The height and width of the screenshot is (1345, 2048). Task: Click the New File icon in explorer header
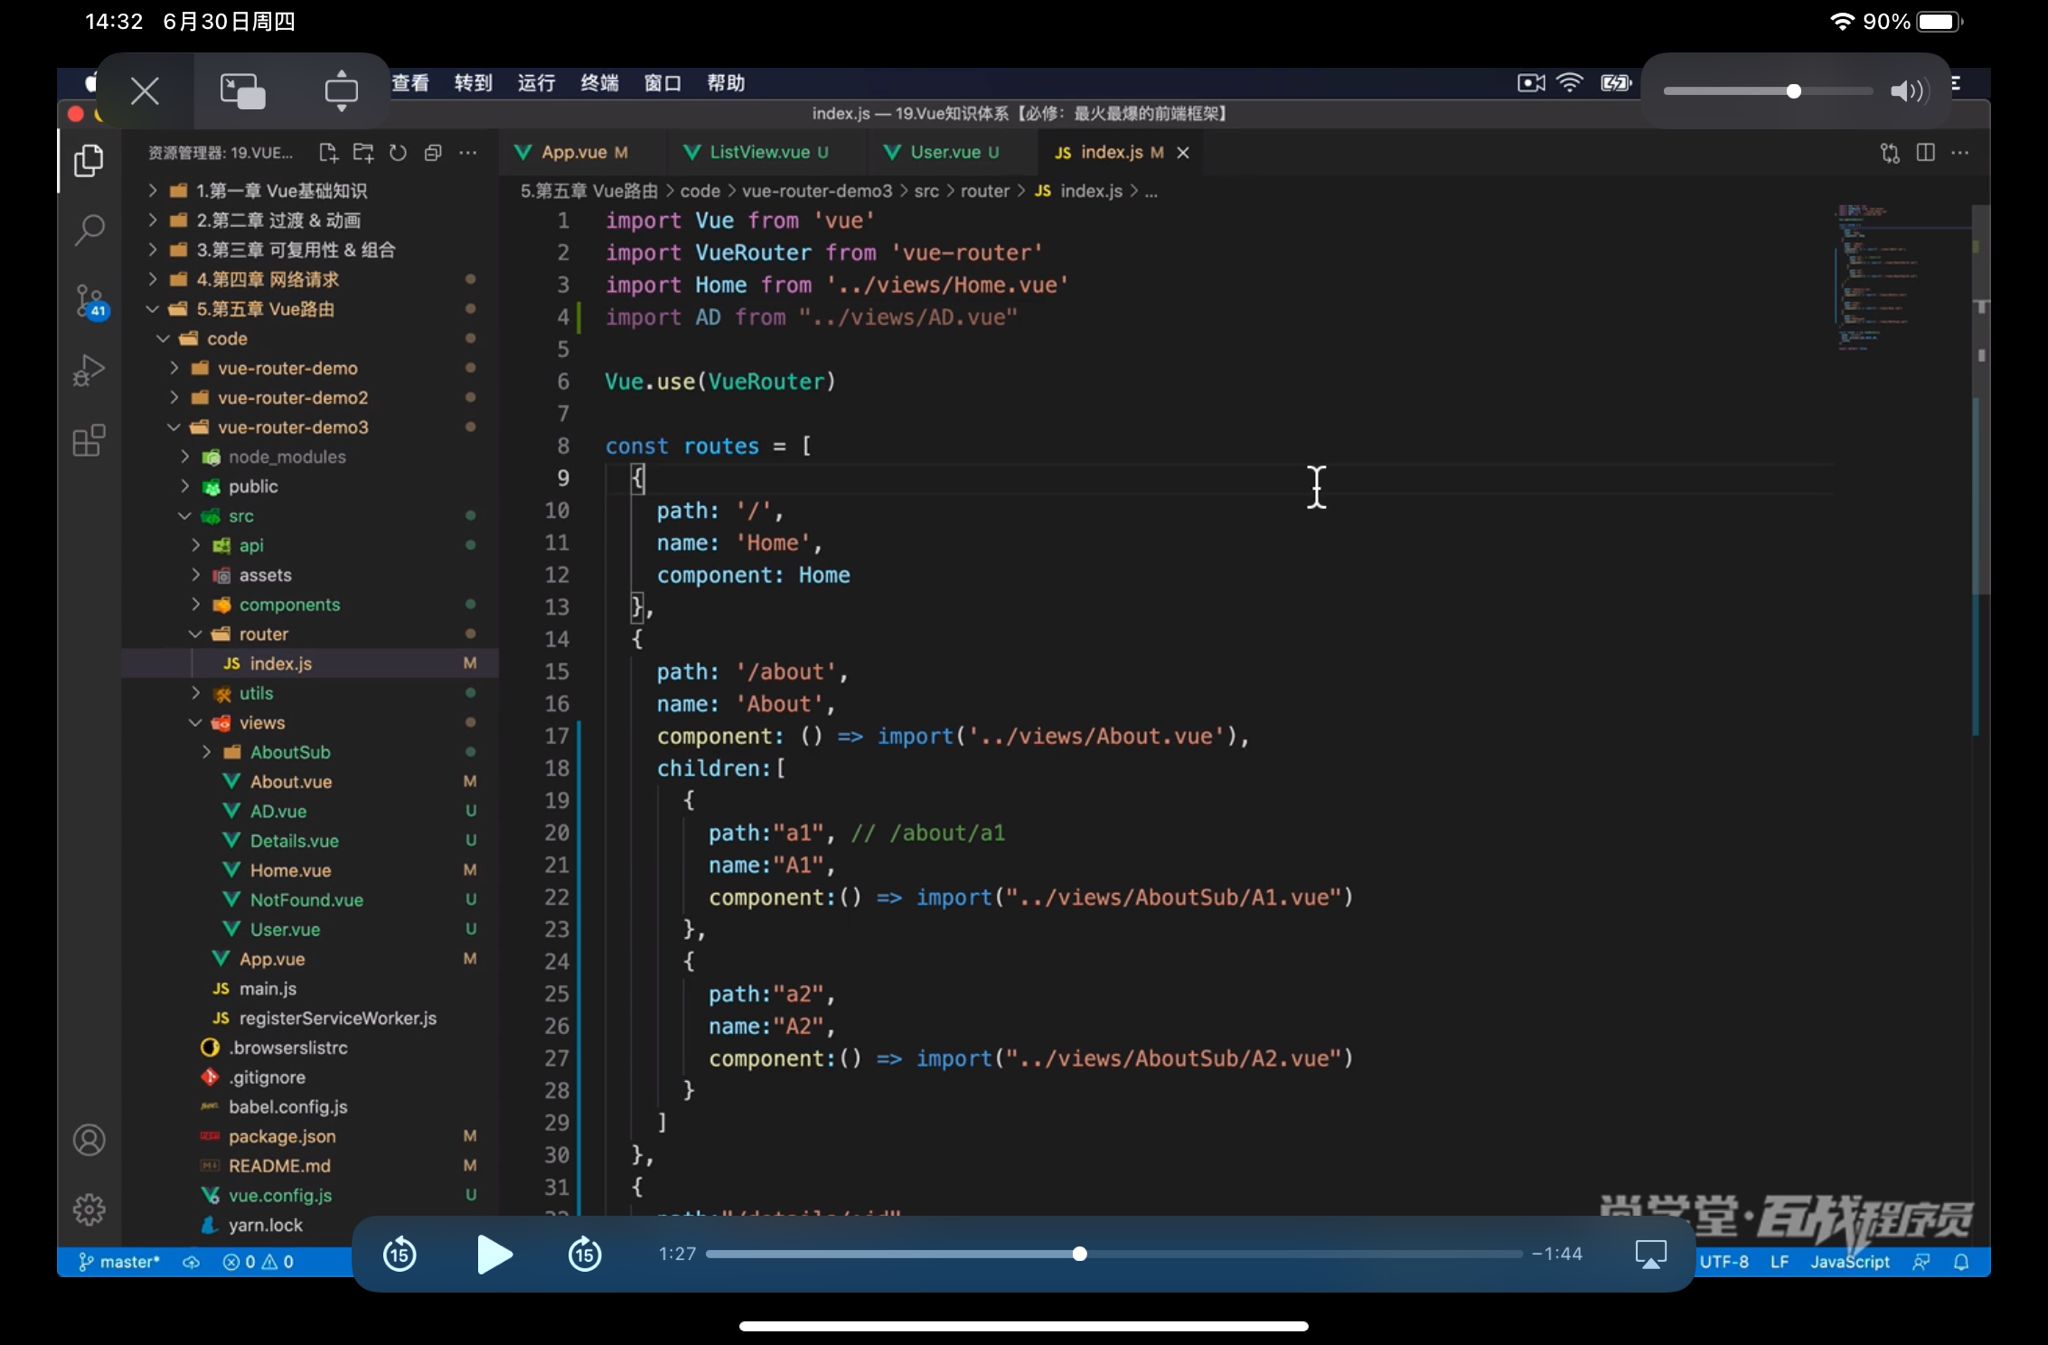328,152
